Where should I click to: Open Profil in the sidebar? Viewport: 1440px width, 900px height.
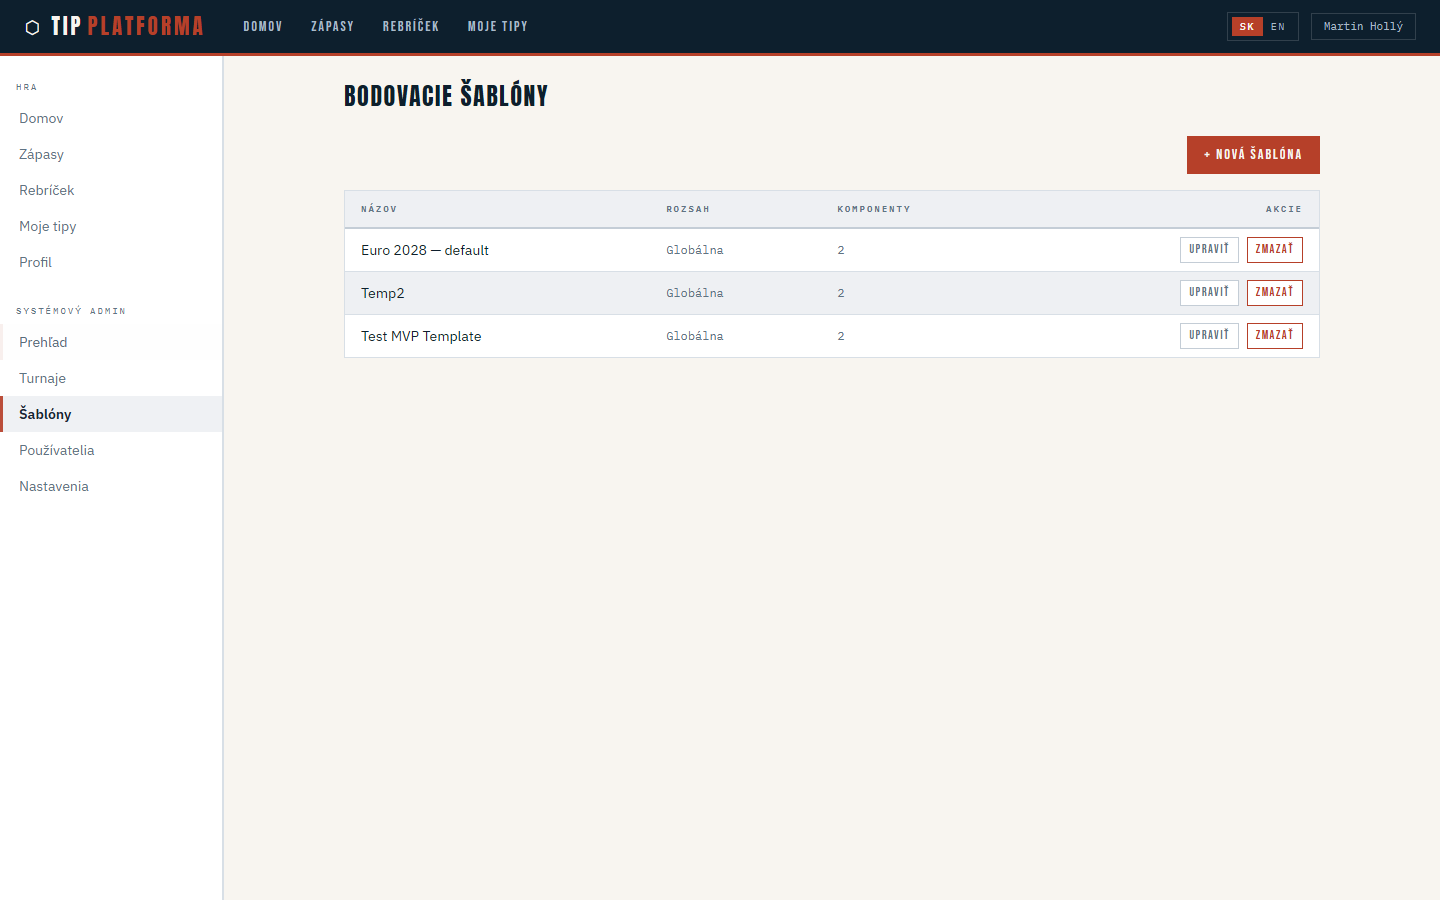tap(36, 262)
